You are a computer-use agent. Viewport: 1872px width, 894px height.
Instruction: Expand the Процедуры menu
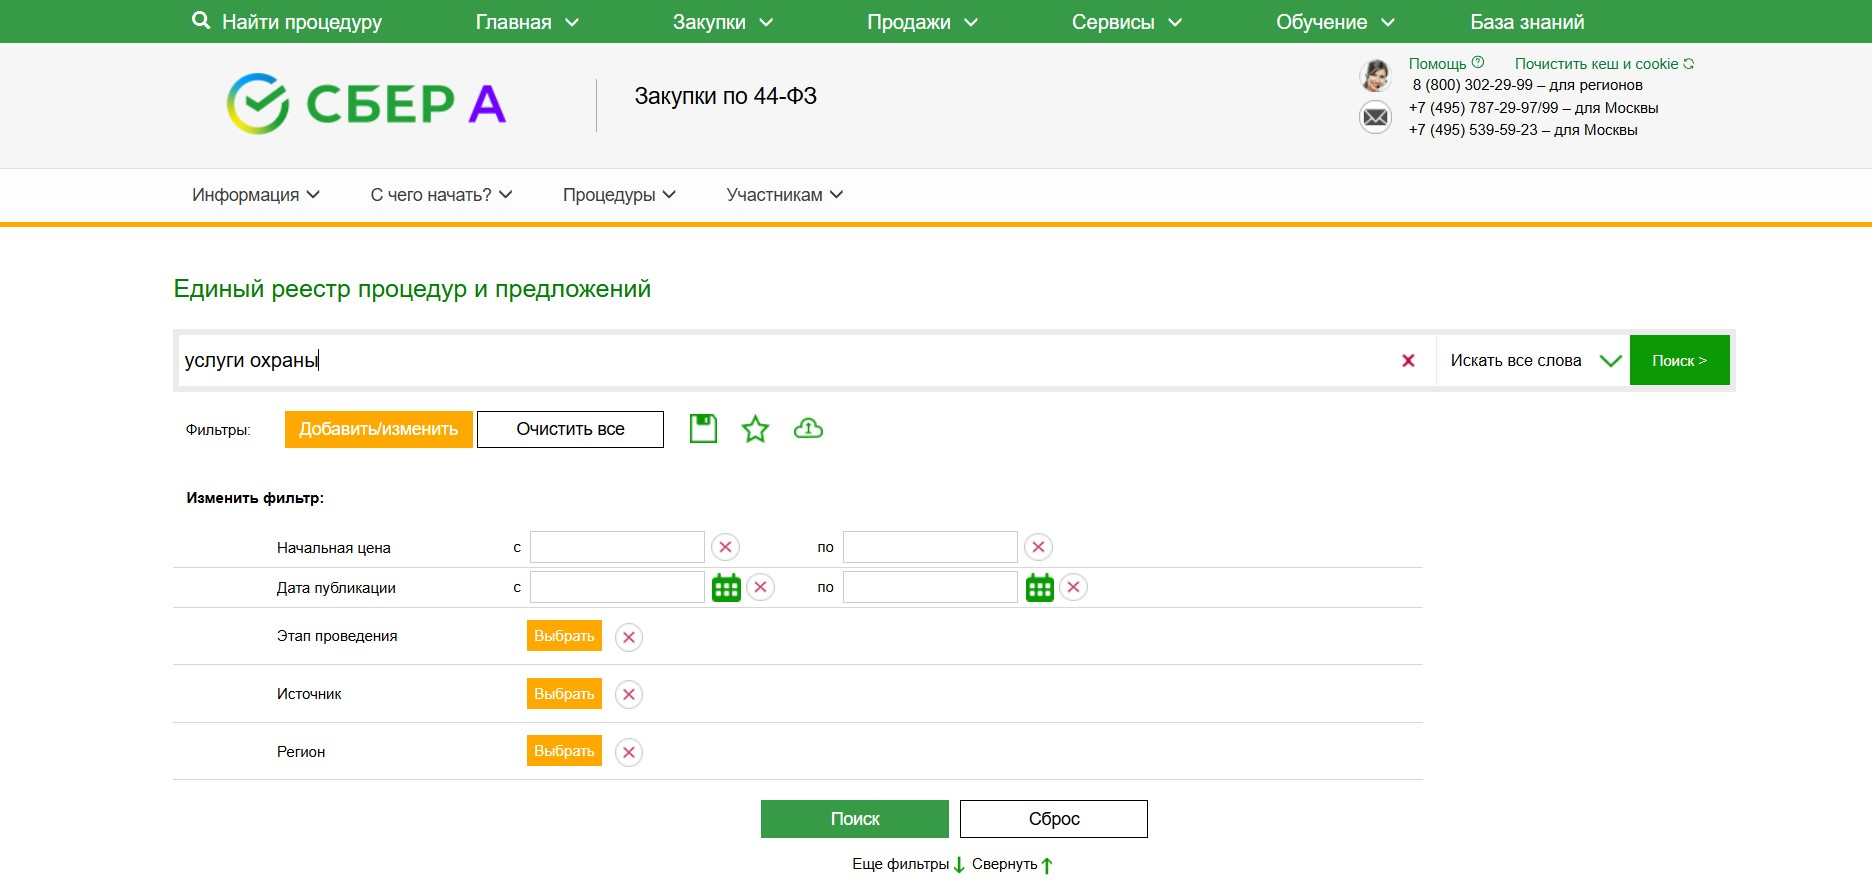(618, 195)
